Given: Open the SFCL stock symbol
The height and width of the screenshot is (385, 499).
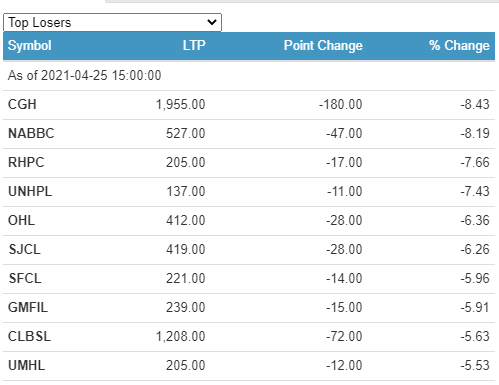Looking at the screenshot, I should [x=25, y=279].
